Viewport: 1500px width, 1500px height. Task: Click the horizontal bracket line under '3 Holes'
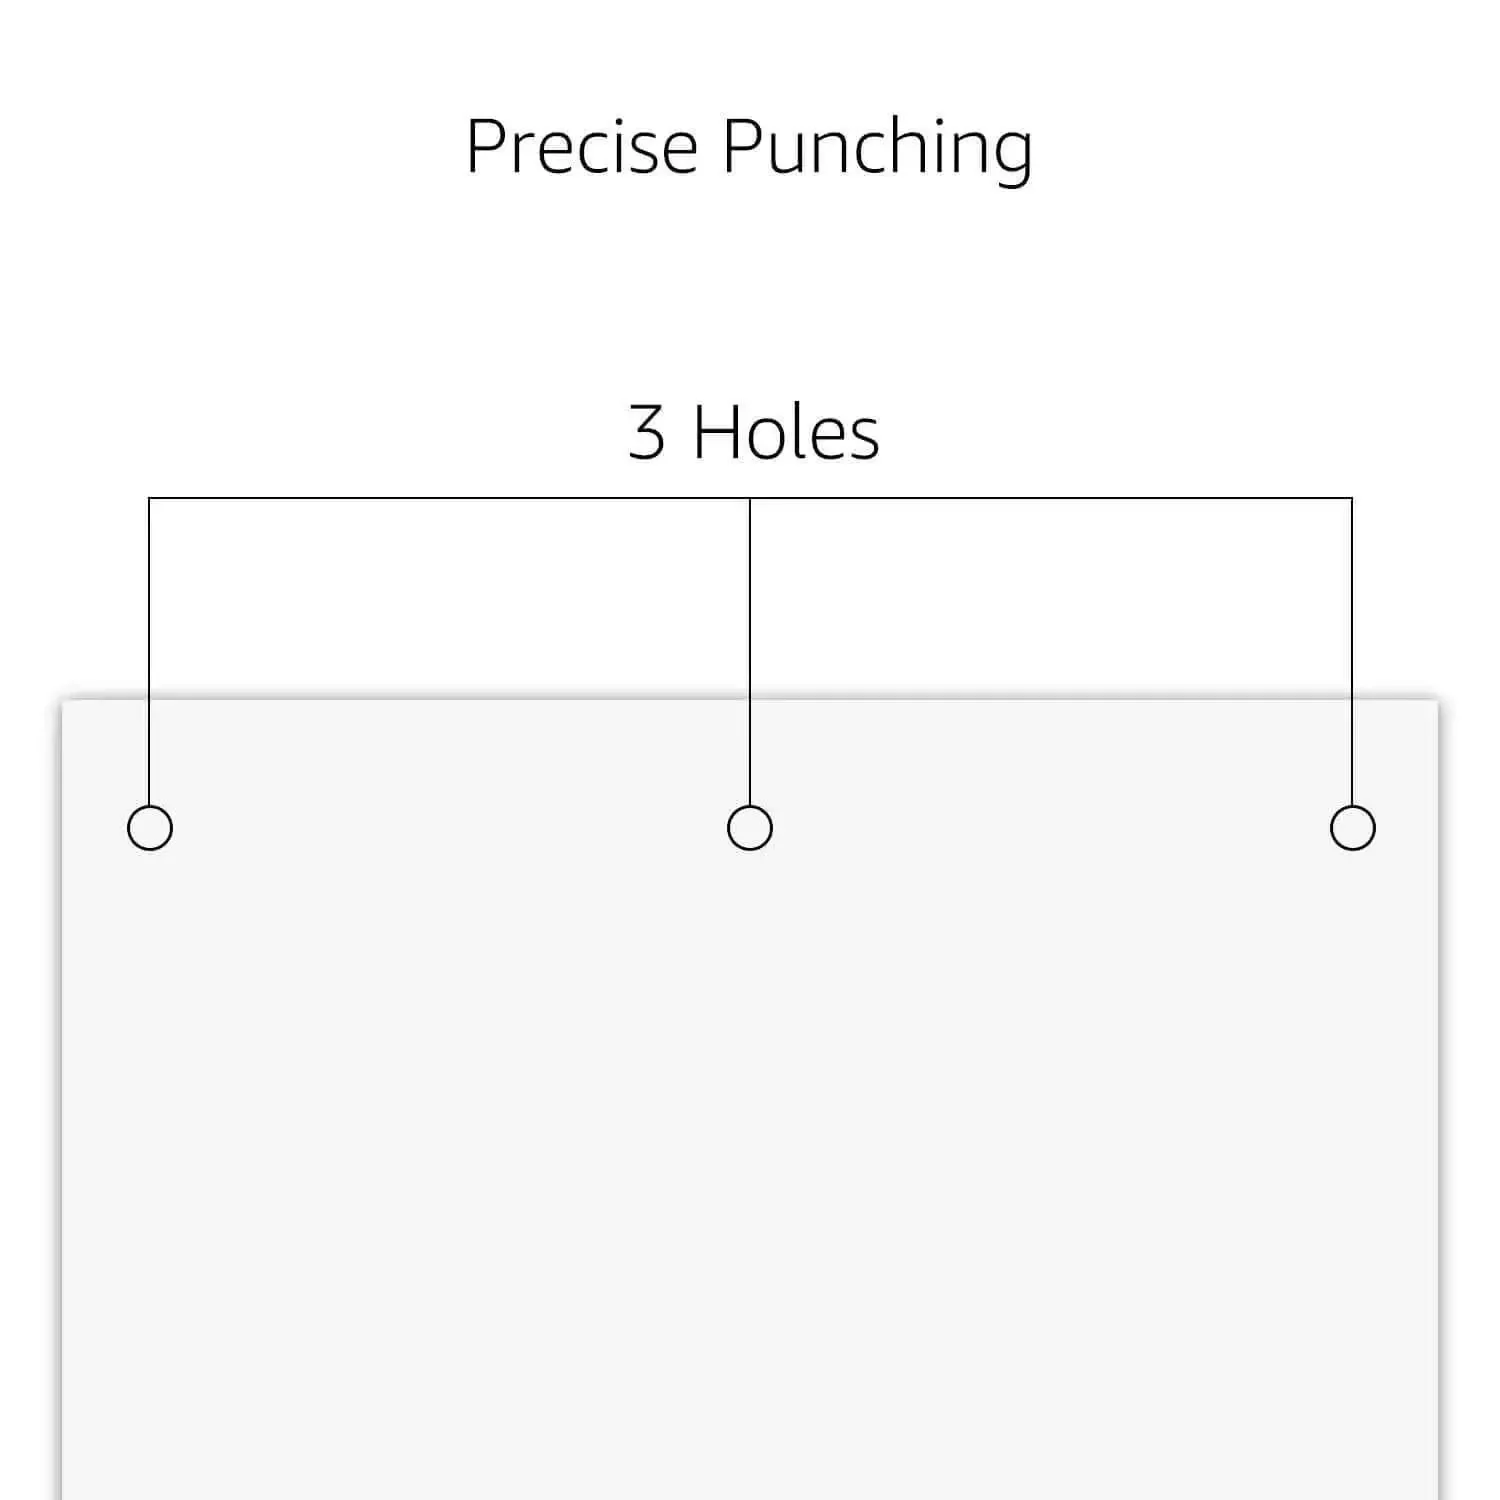pyautogui.click(x=750, y=498)
